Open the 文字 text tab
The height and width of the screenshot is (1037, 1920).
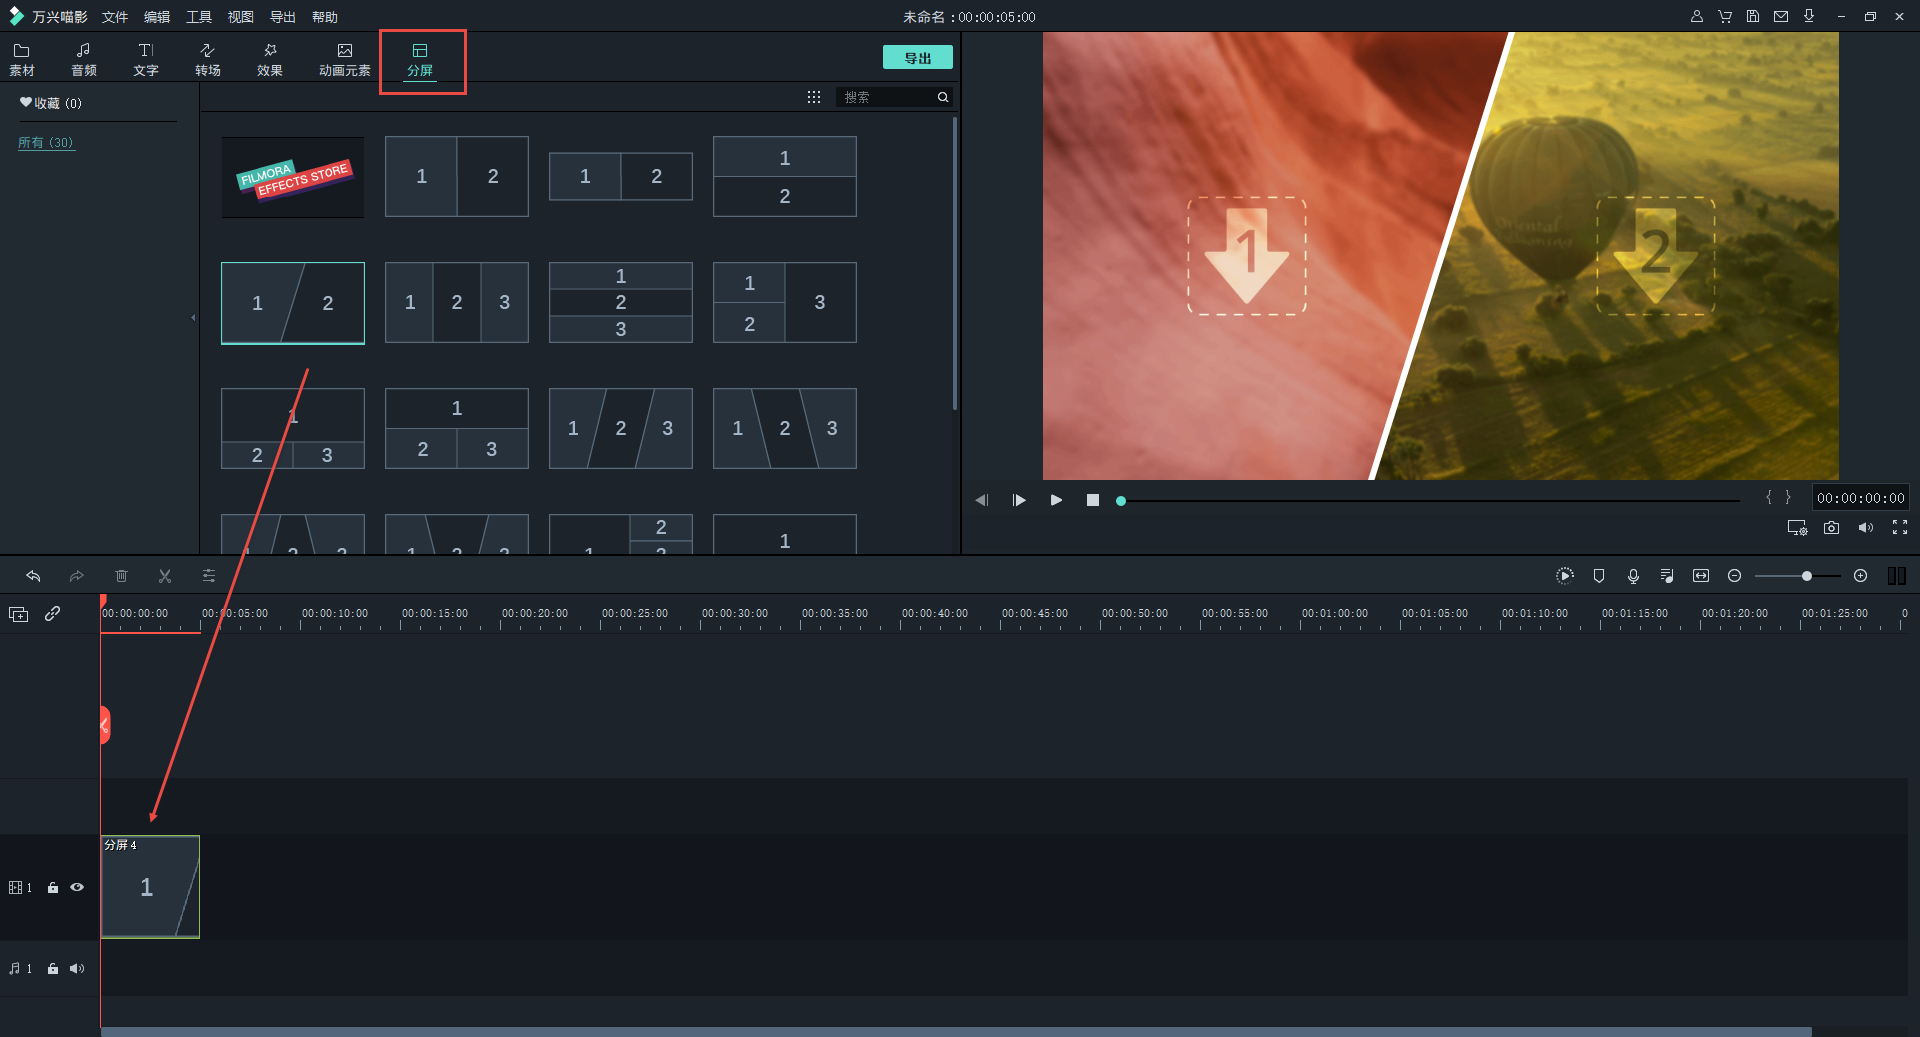(146, 59)
